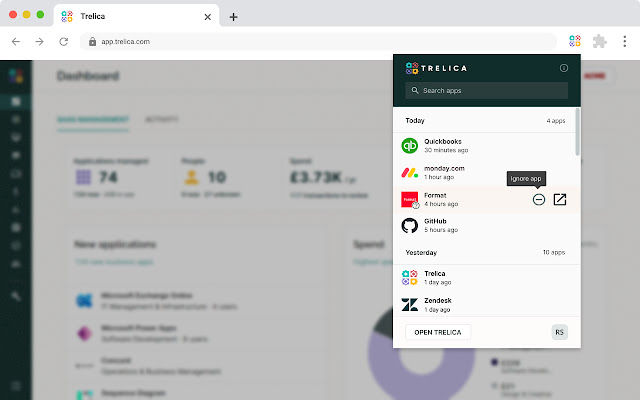Open the browser three-dot menu
Image resolution: width=640 pixels, height=400 pixels.
click(624, 41)
